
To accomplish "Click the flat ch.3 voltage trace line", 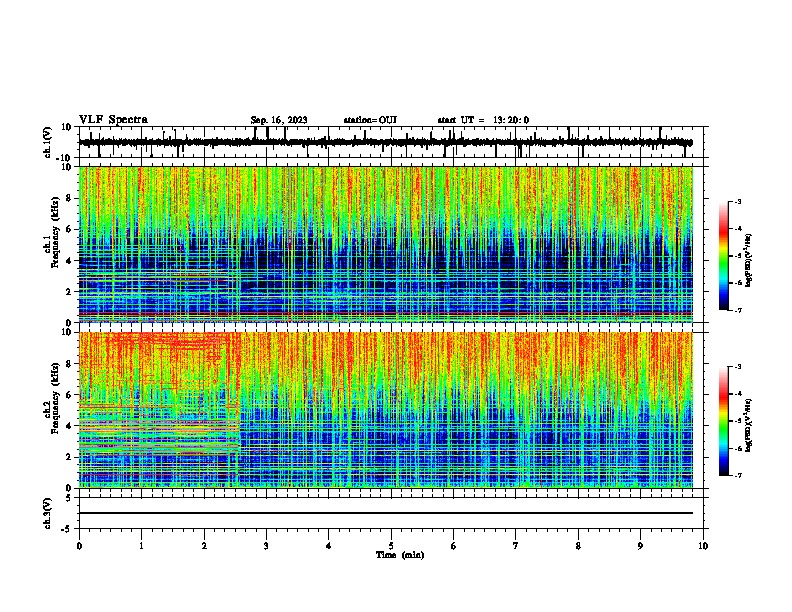I will click(386, 513).
